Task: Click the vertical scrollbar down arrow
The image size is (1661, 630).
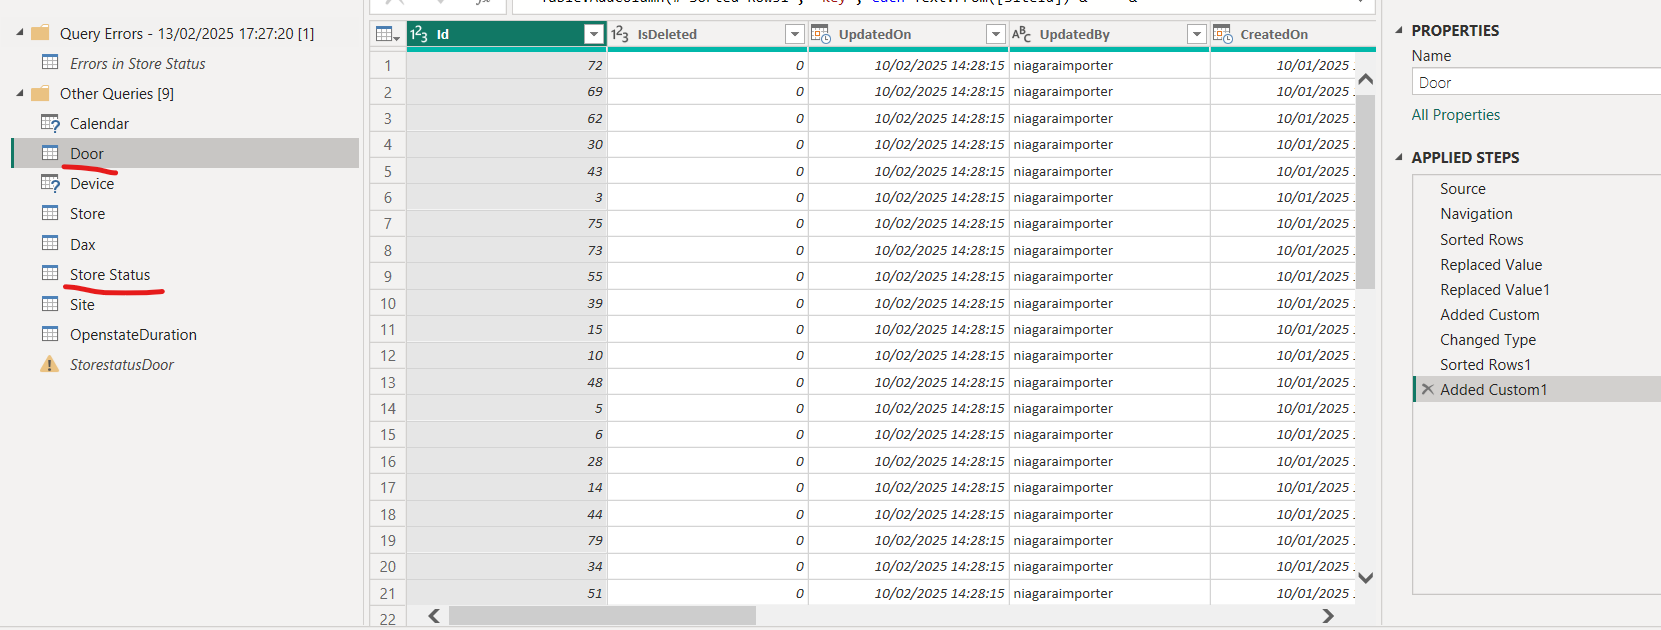Action: point(1366,577)
